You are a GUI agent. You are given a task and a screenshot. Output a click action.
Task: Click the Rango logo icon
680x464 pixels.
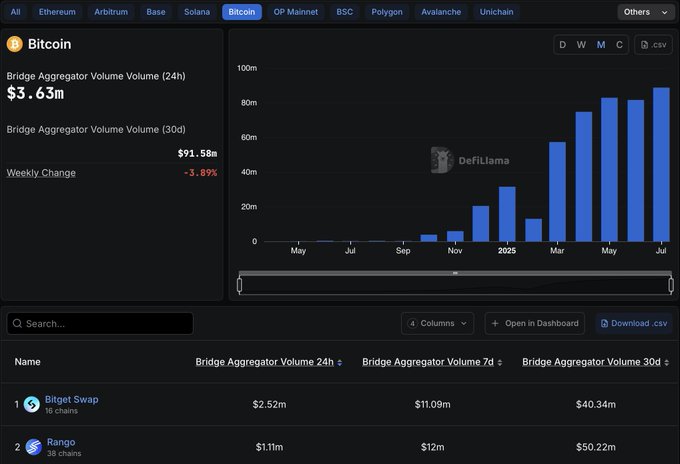point(33,447)
